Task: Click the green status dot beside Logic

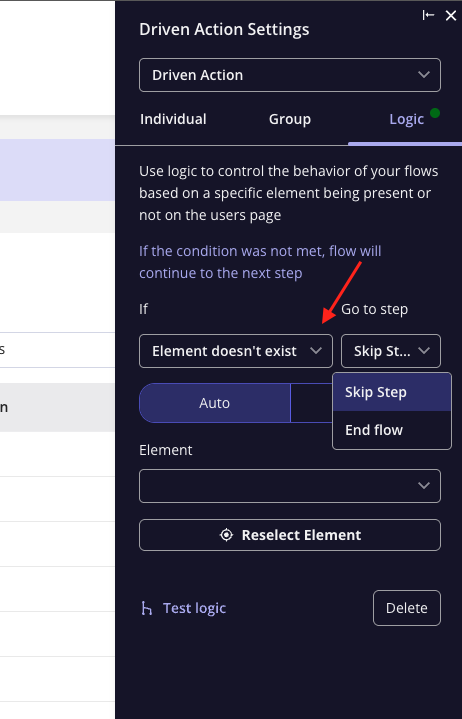Action: 435,113
